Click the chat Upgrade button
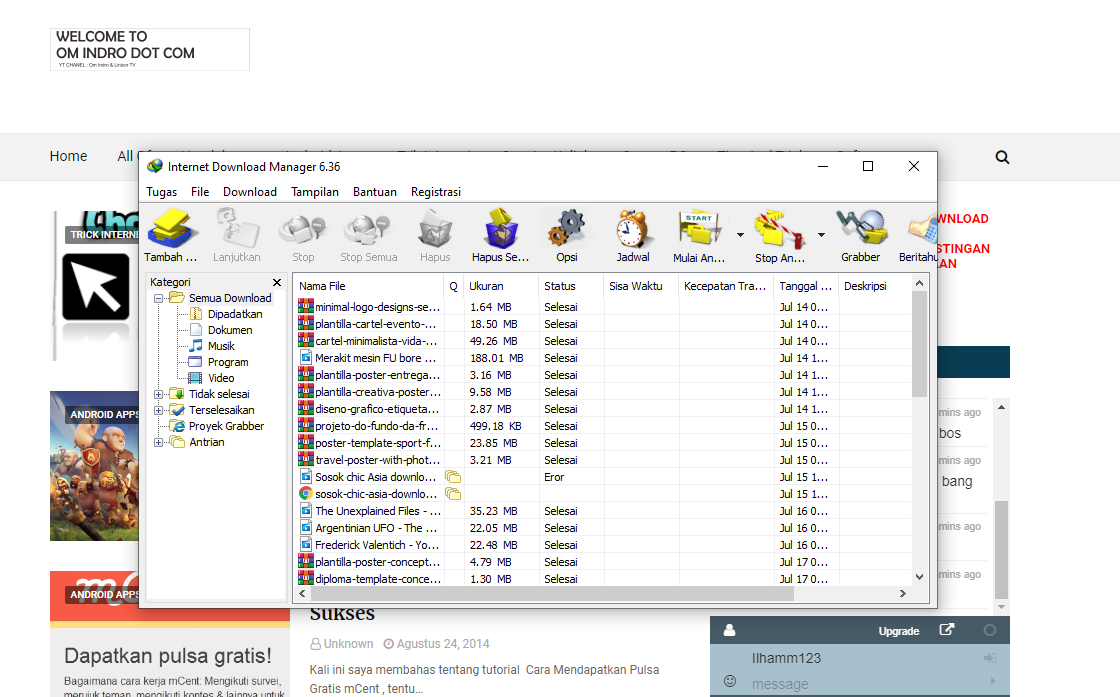 899,631
